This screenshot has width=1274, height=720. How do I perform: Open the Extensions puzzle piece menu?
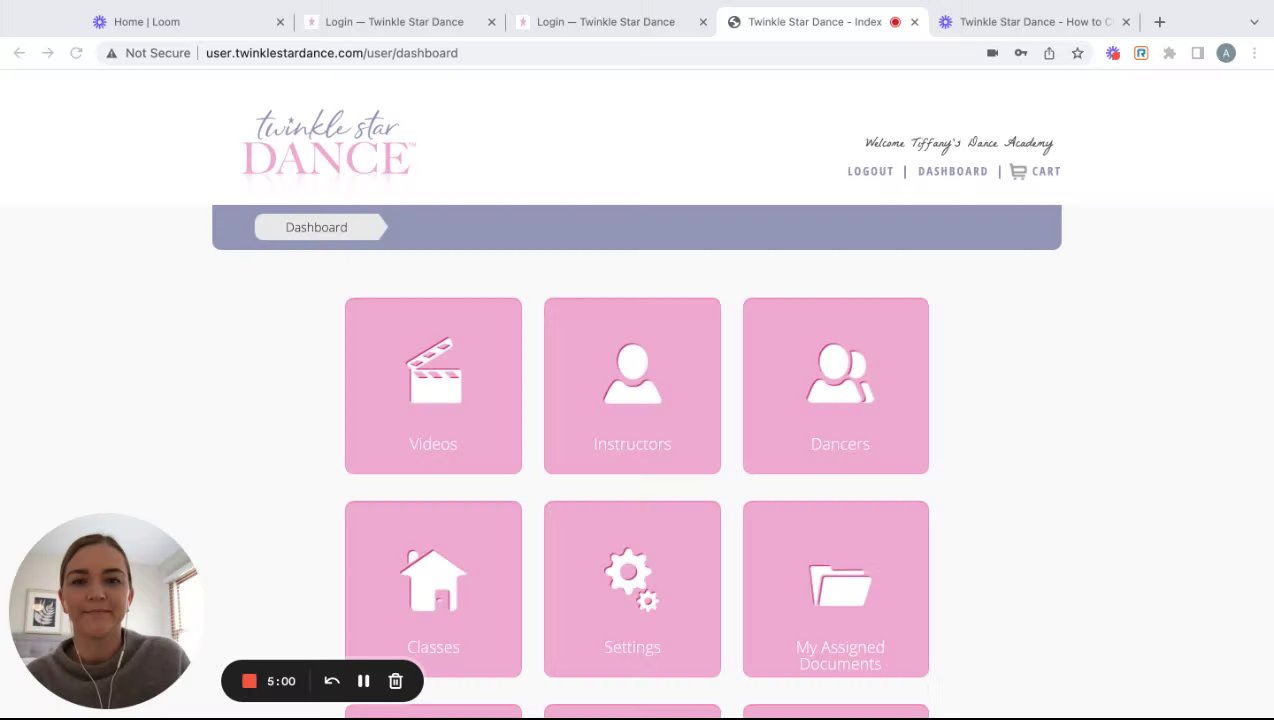click(1169, 53)
